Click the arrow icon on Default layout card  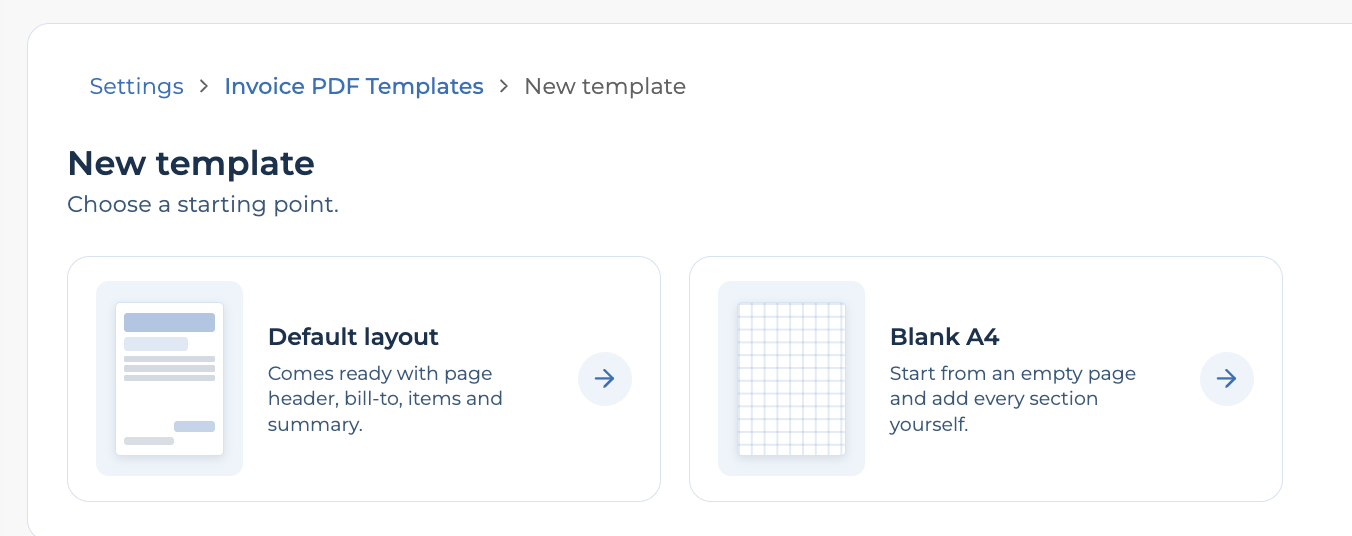point(605,379)
